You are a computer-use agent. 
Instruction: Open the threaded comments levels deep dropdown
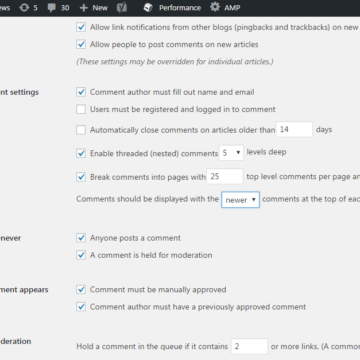231,153
